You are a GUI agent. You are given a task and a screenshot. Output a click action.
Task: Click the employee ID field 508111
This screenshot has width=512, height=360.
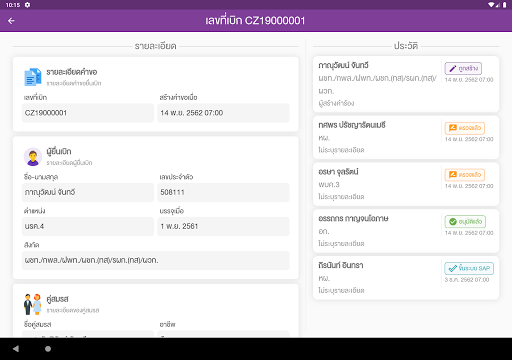tap(223, 192)
